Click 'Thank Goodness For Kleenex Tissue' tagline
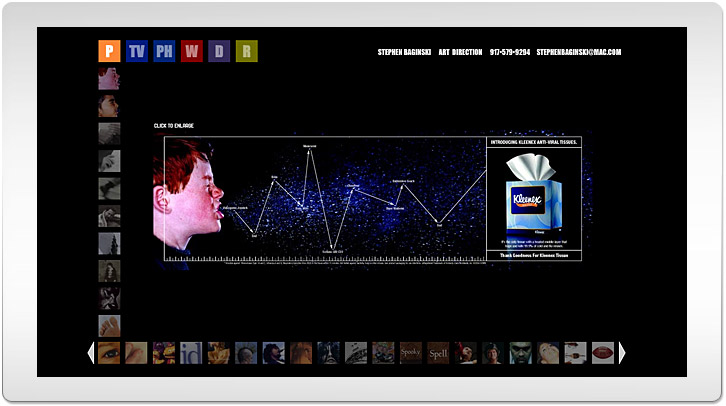This screenshot has height=406, width=726. pyautogui.click(x=534, y=255)
